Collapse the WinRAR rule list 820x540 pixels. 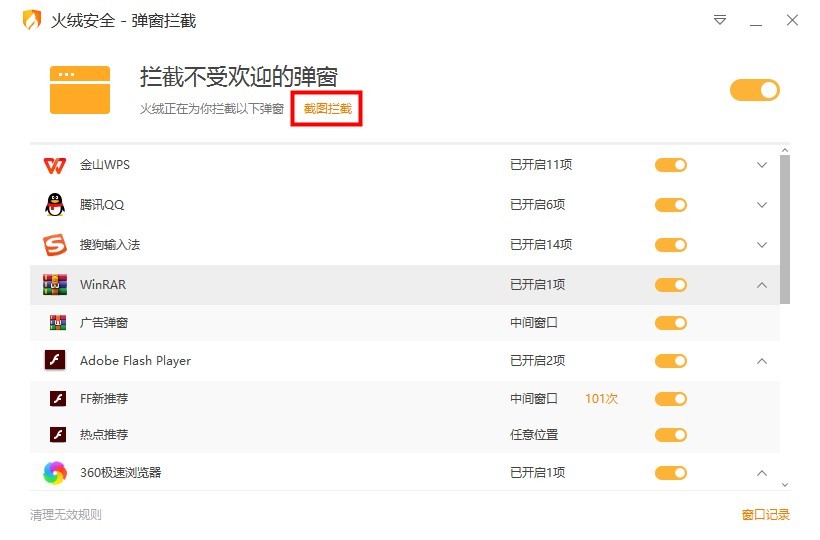click(762, 285)
